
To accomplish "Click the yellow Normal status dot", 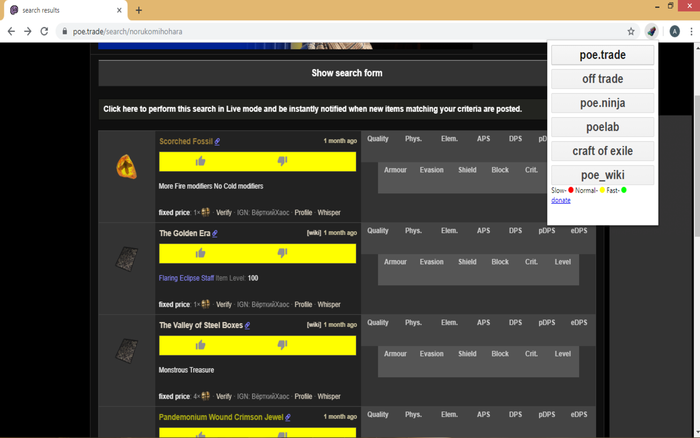I will pos(602,190).
